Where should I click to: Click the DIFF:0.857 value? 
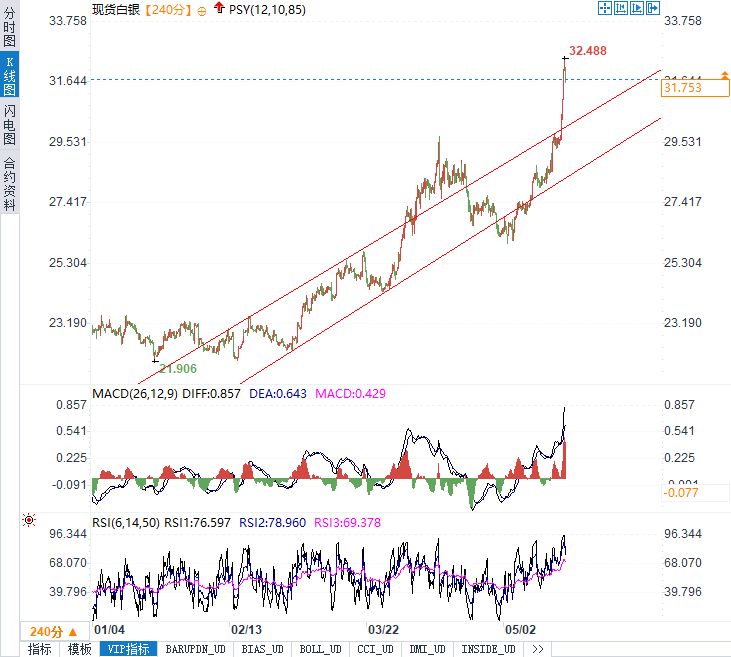pyautogui.click(x=211, y=394)
